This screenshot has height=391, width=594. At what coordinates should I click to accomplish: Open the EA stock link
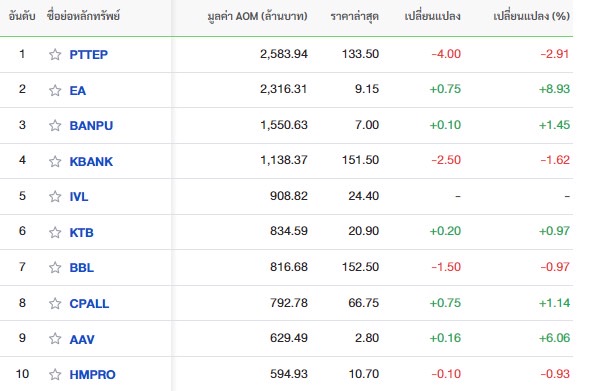78,91
